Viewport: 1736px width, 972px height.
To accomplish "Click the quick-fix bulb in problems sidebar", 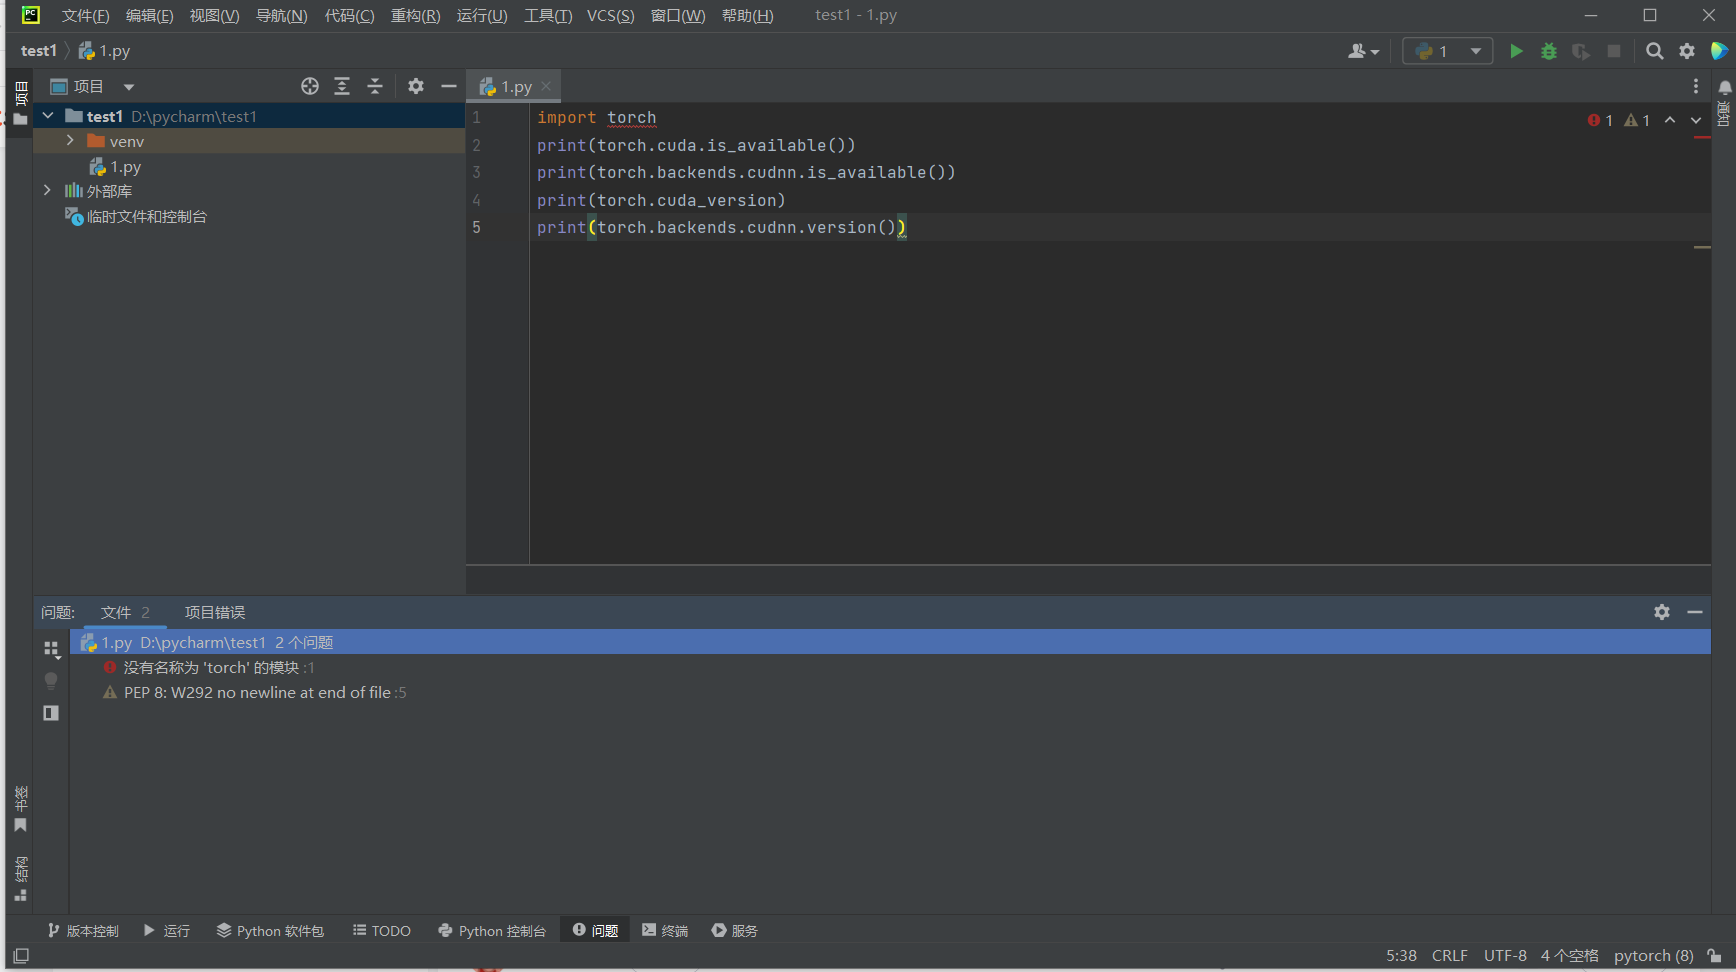I will pos(51,681).
